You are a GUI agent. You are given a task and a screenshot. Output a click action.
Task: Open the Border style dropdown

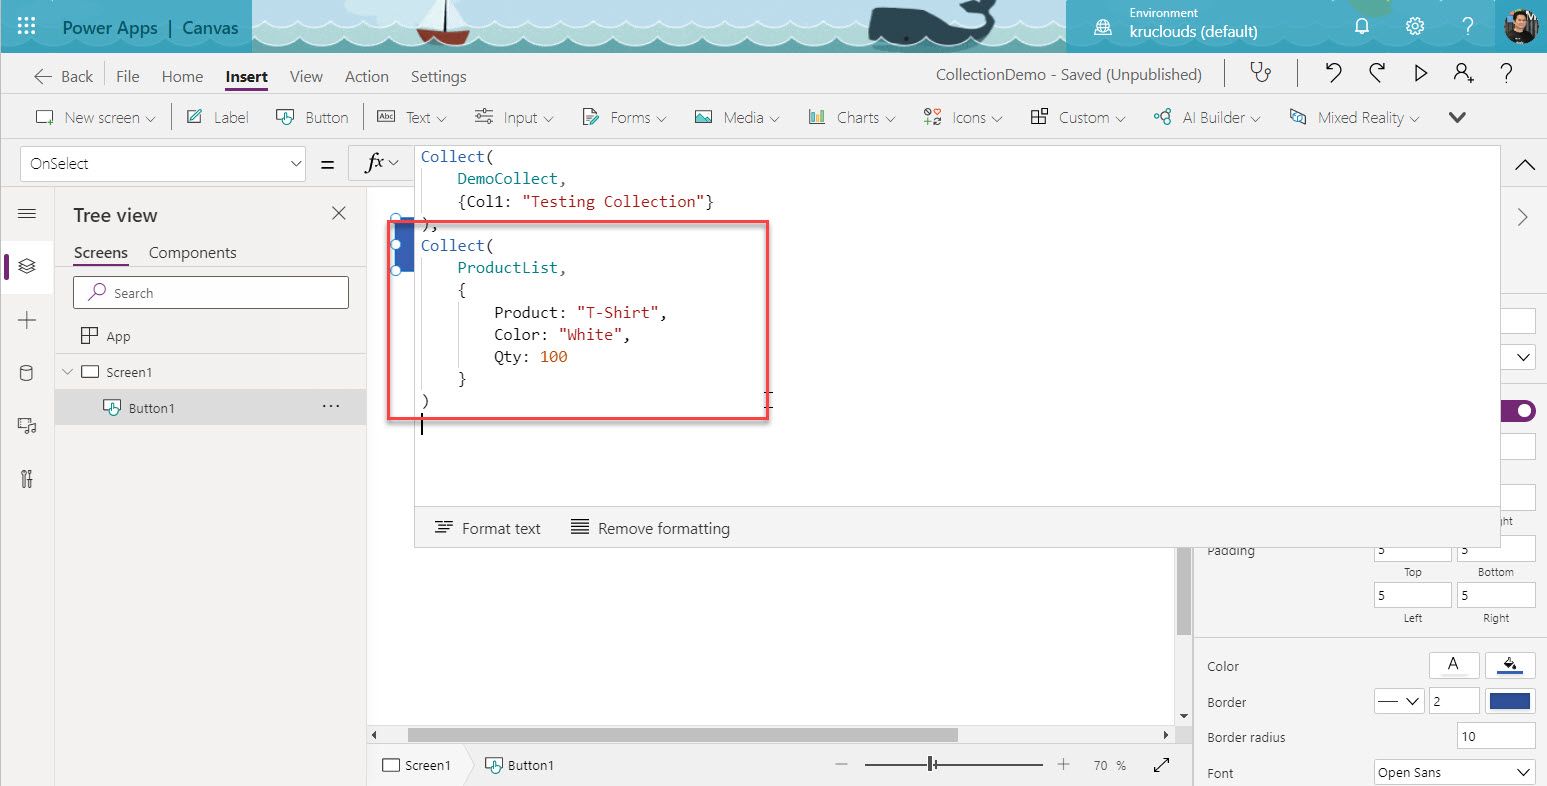pos(1398,702)
